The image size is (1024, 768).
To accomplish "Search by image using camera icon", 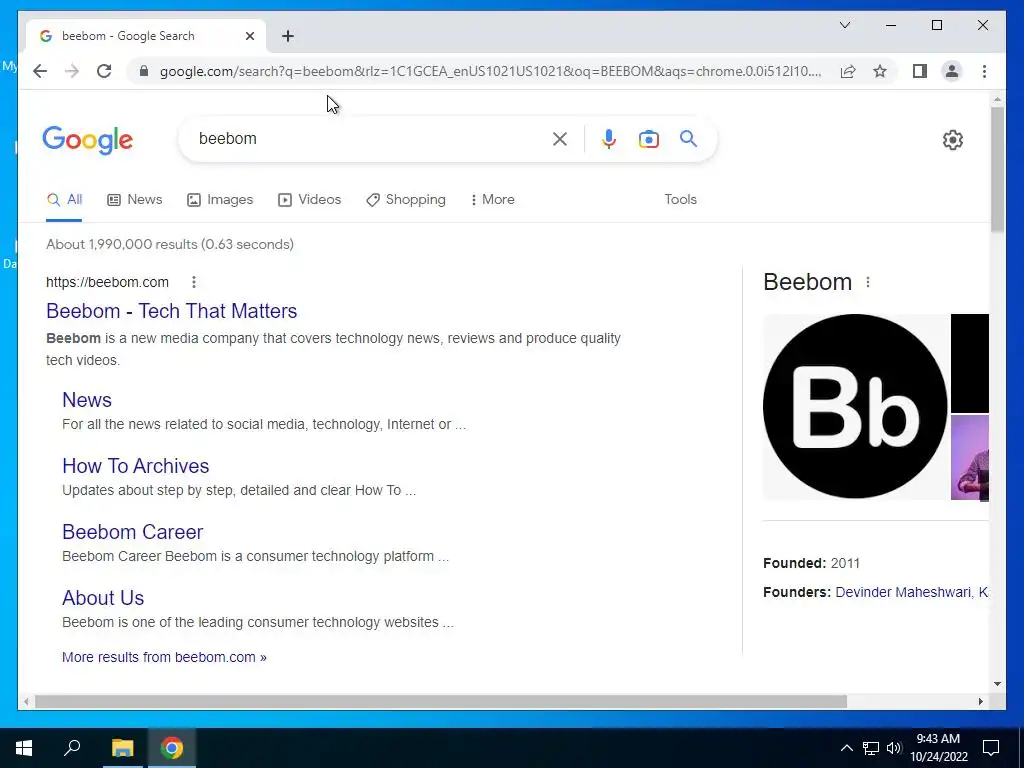I will (648, 138).
